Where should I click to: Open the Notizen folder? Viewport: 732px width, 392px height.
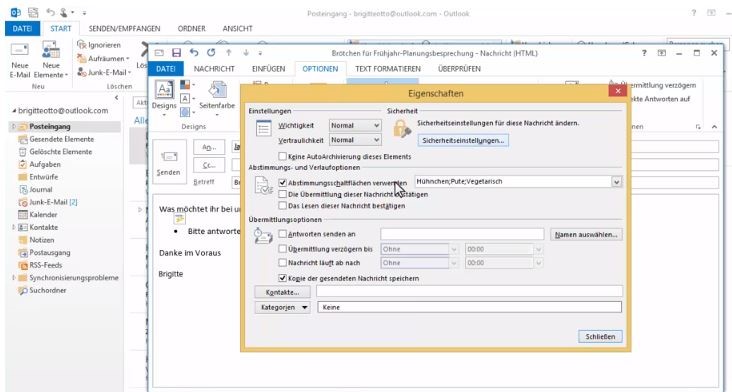(x=42, y=240)
